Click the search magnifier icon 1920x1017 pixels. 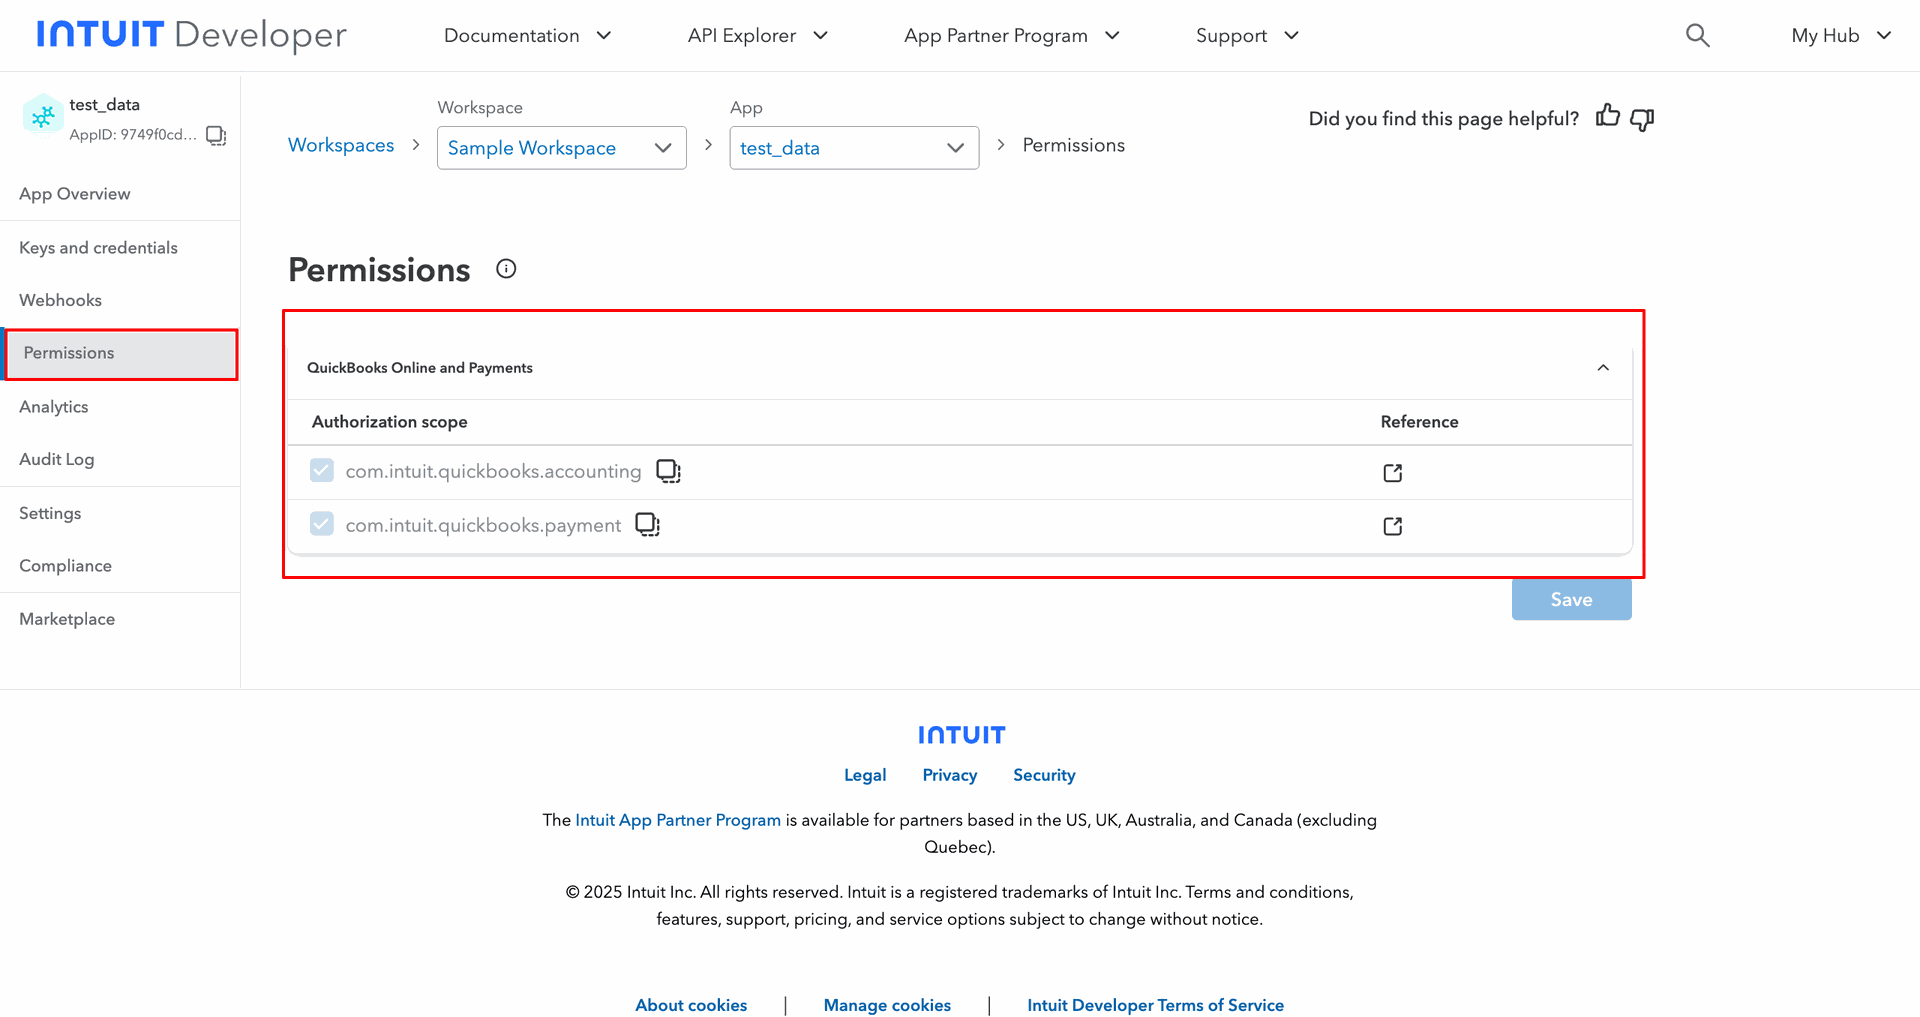[x=1697, y=36]
